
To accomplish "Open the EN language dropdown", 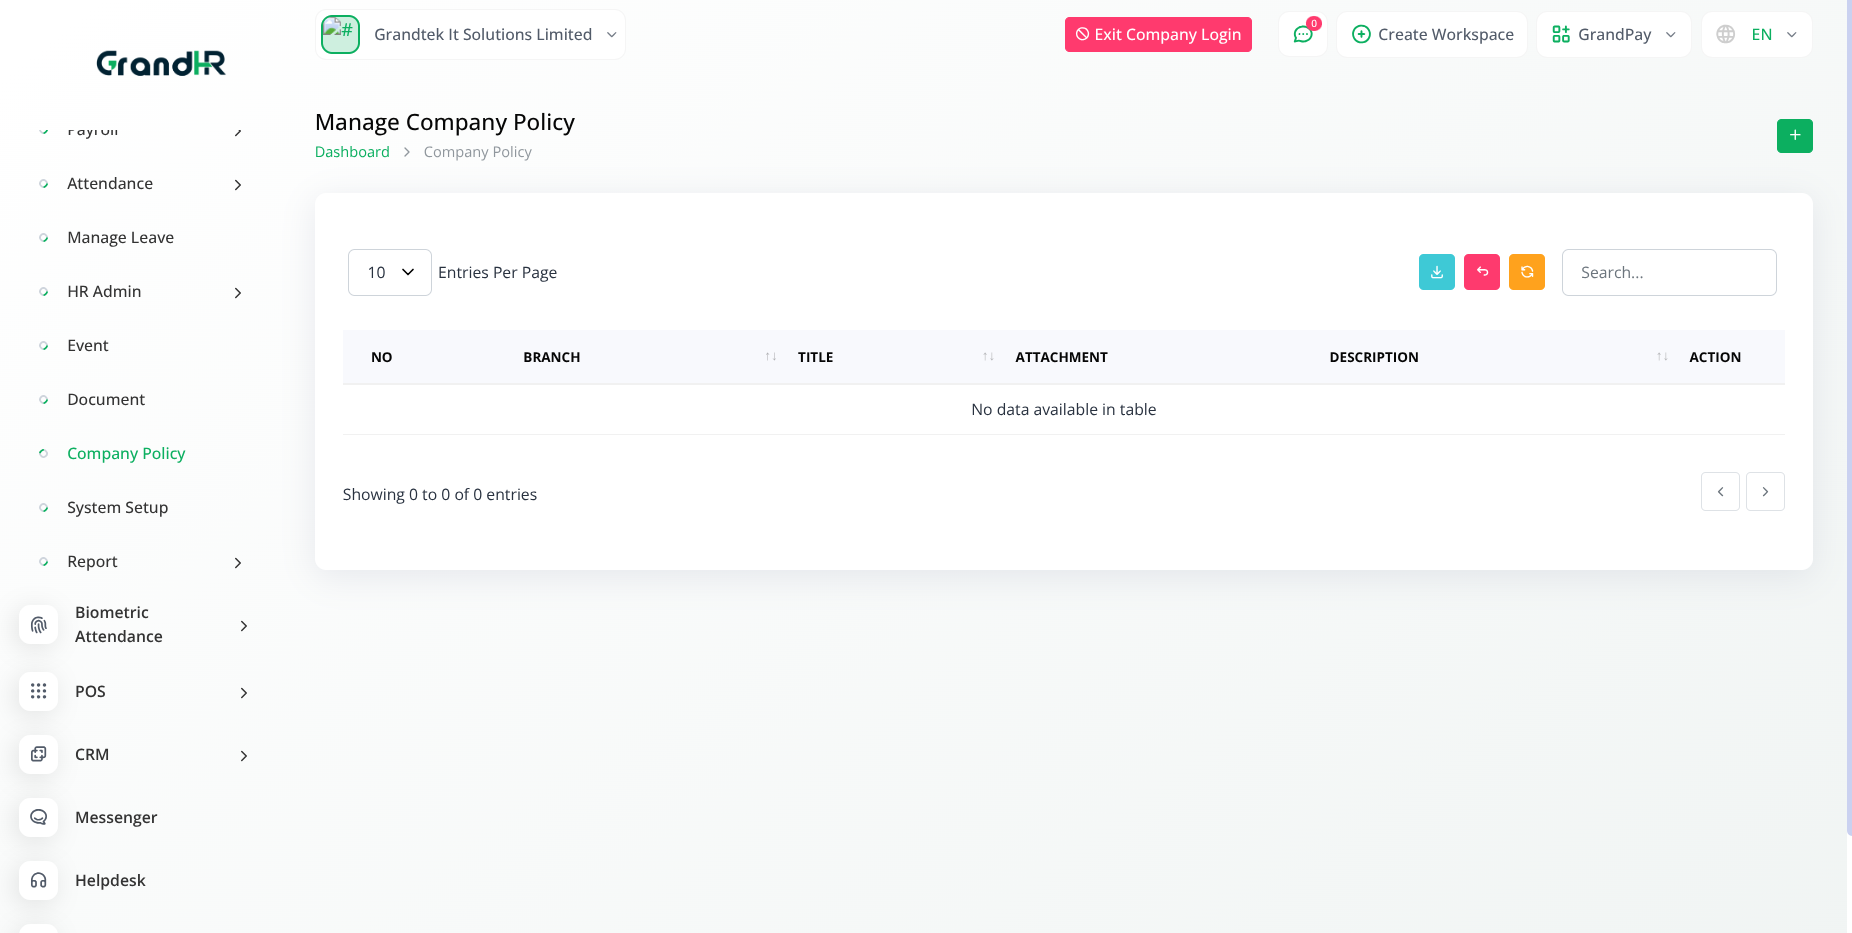I will click(x=1757, y=35).
